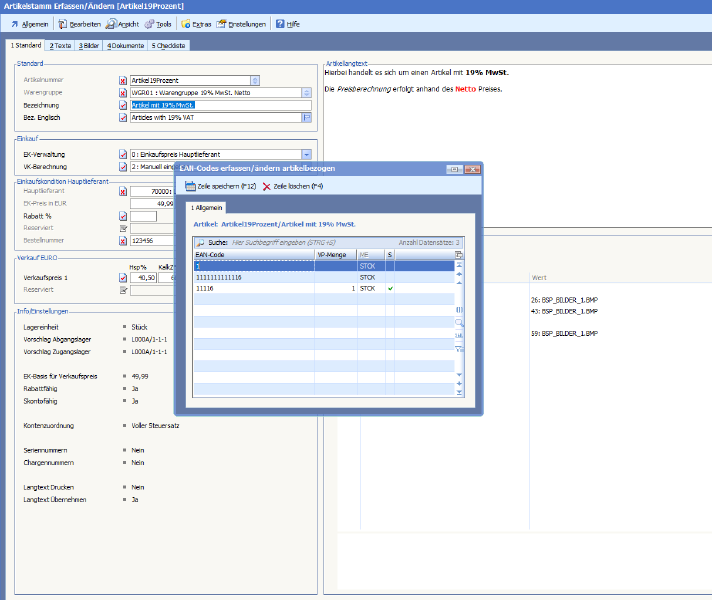Switch to the 4 Dokumente tab
This screenshot has width=712, height=600.
click(126, 45)
